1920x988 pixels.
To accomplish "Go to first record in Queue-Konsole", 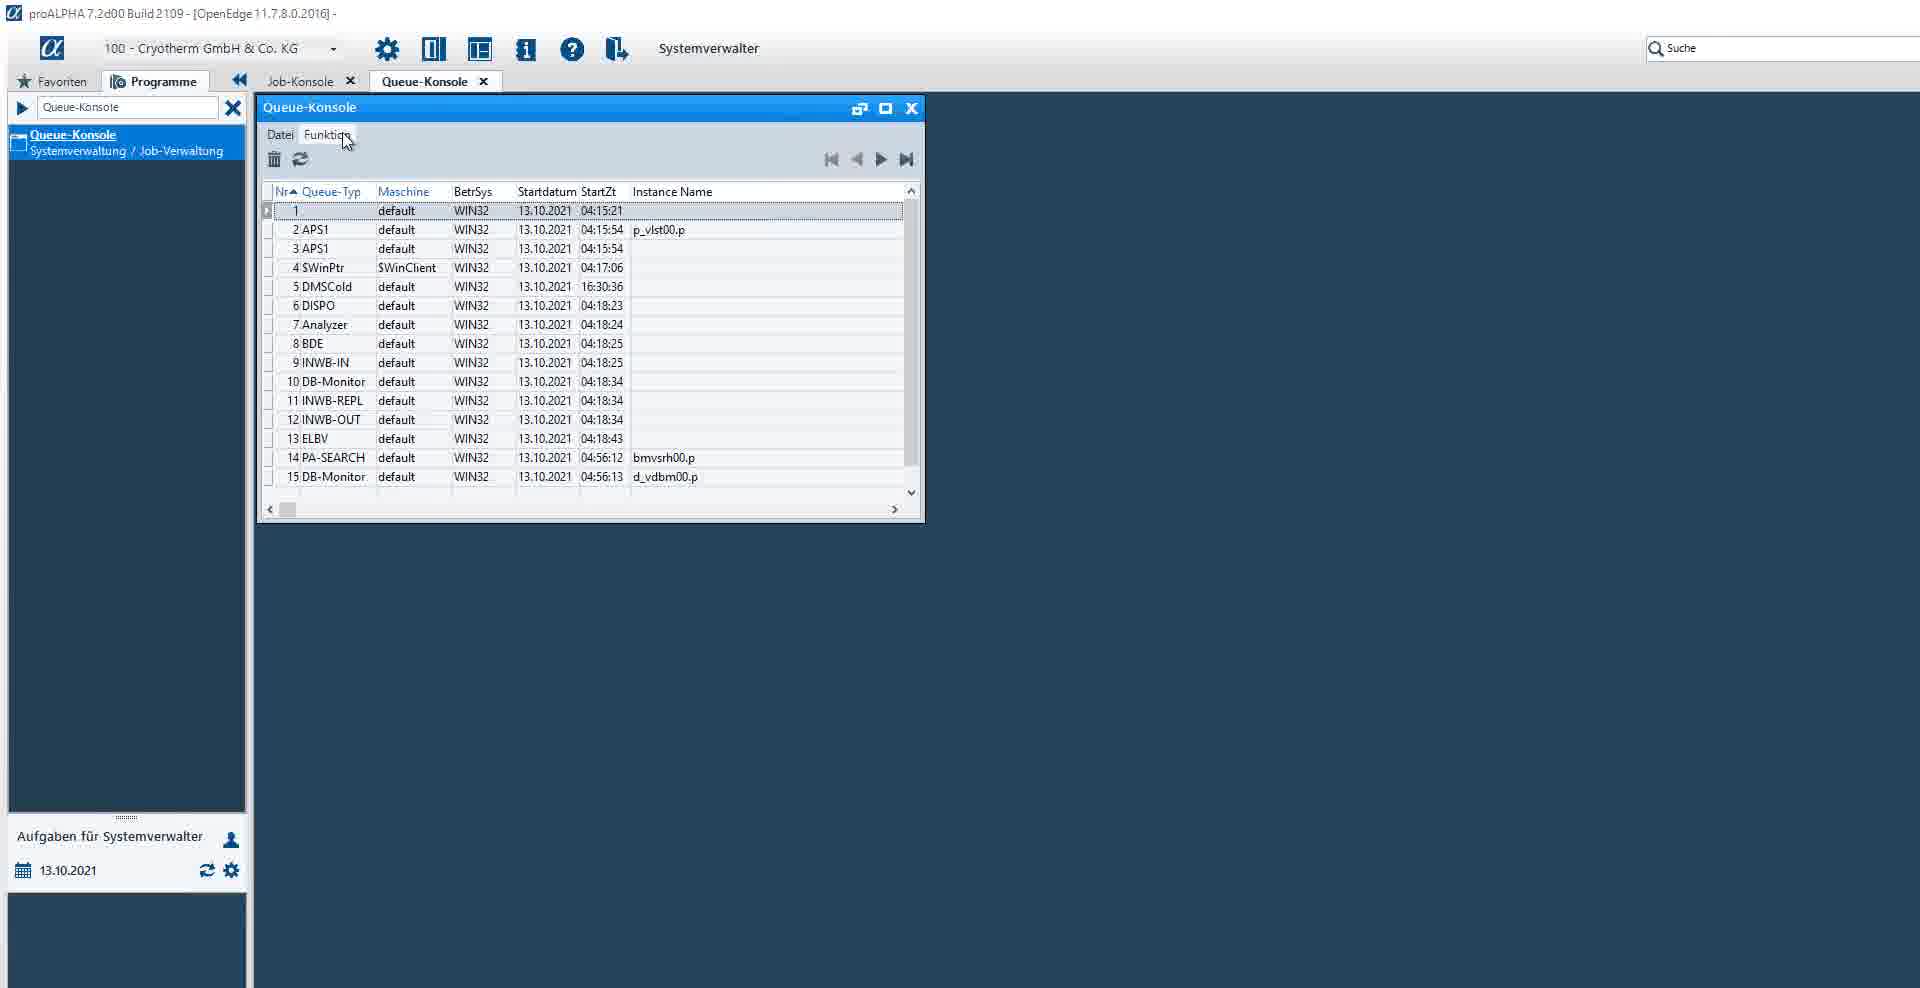I will click(831, 159).
